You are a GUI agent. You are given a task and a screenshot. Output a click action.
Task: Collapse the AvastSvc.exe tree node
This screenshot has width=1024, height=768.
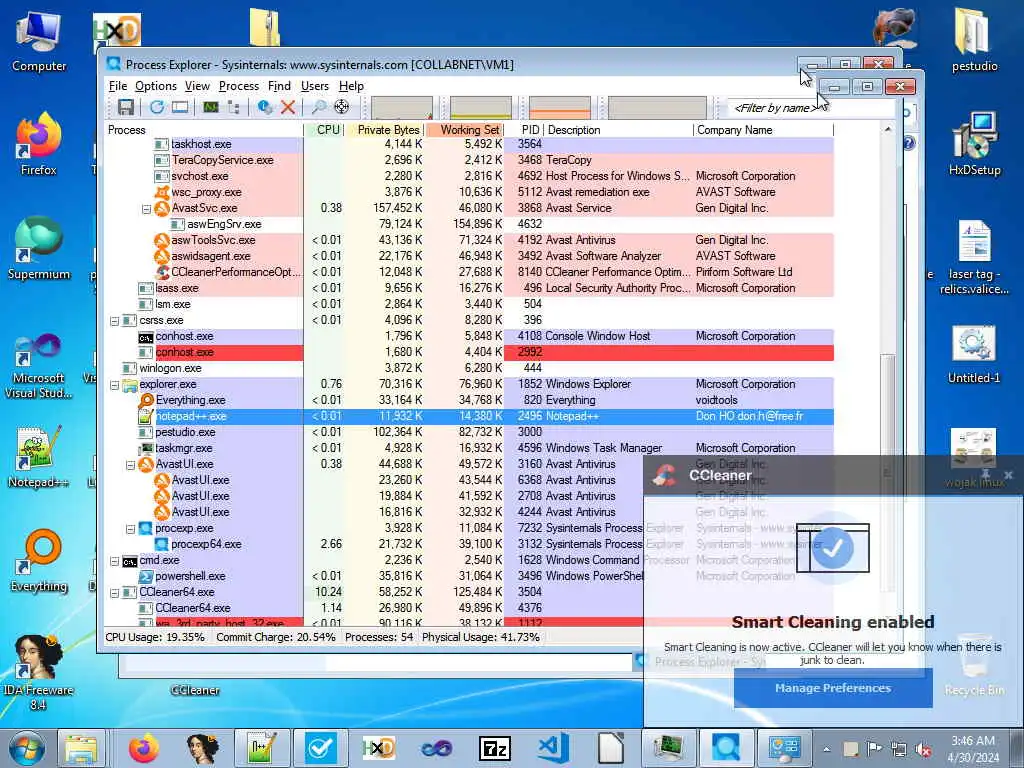click(x=146, y=209)
